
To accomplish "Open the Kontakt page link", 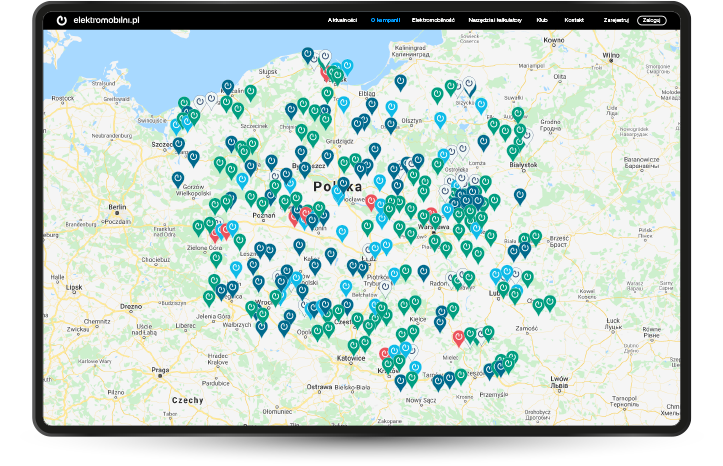I will (x=574, y=19).
